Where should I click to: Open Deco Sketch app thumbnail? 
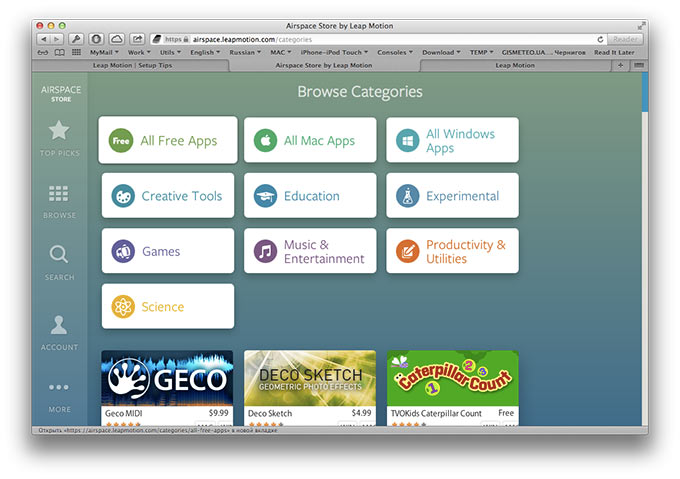(x=310, y=378)
